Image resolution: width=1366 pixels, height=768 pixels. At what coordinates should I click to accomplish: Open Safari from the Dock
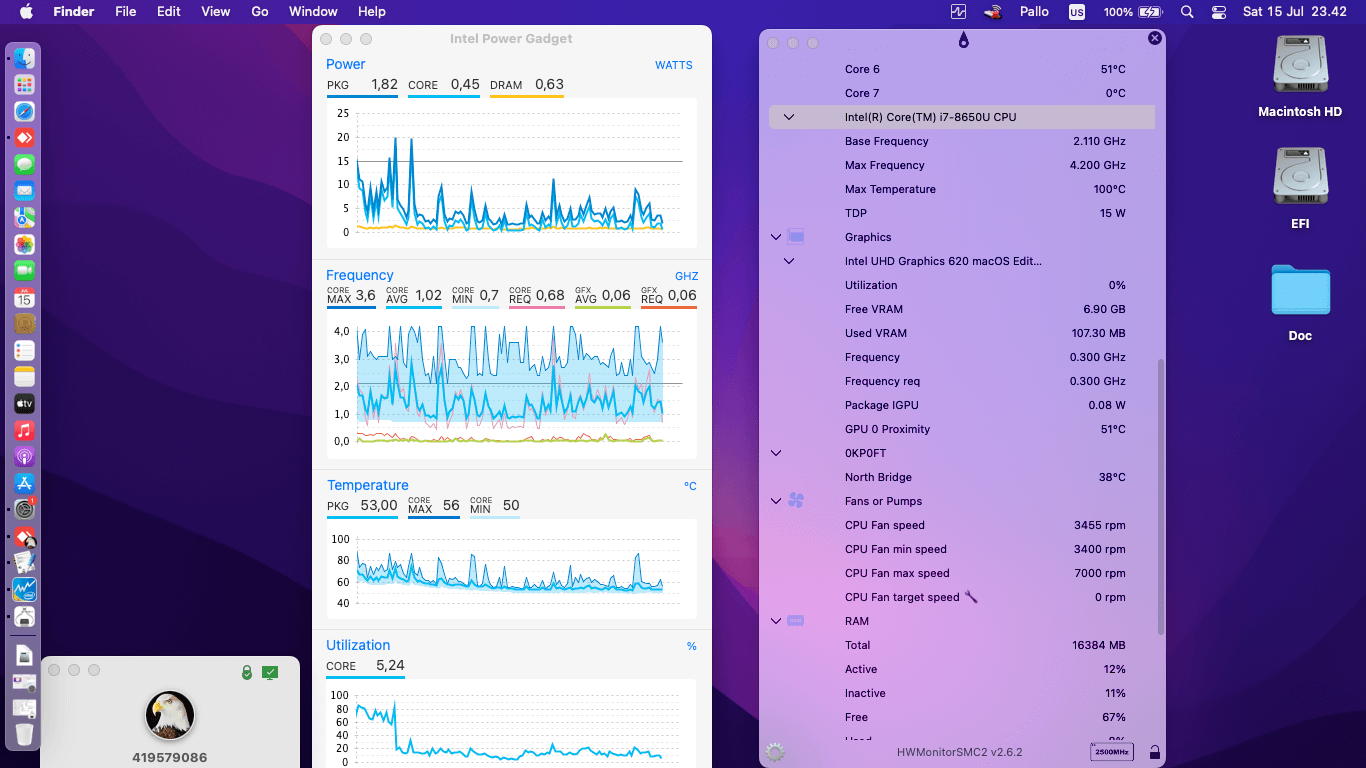(x=24, y=112)
